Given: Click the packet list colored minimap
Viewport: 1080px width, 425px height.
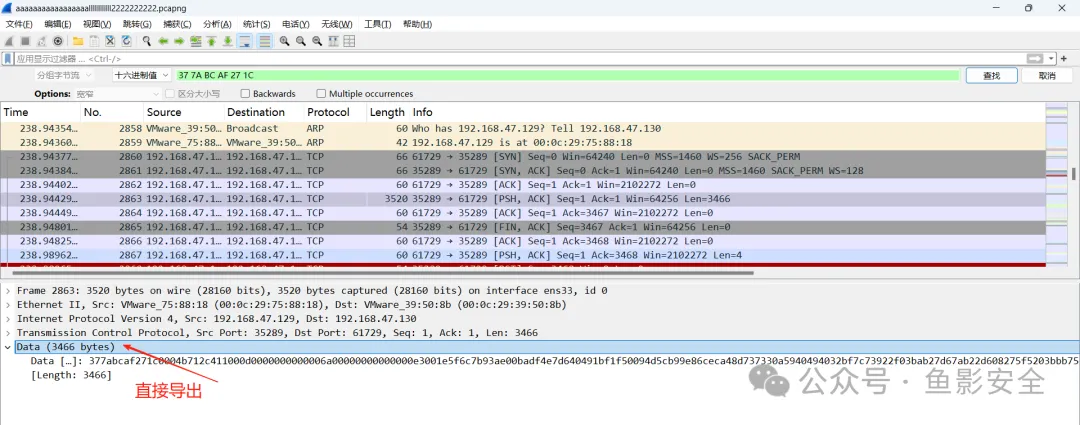Looking at the screenshot, I should coord(1057,185).
